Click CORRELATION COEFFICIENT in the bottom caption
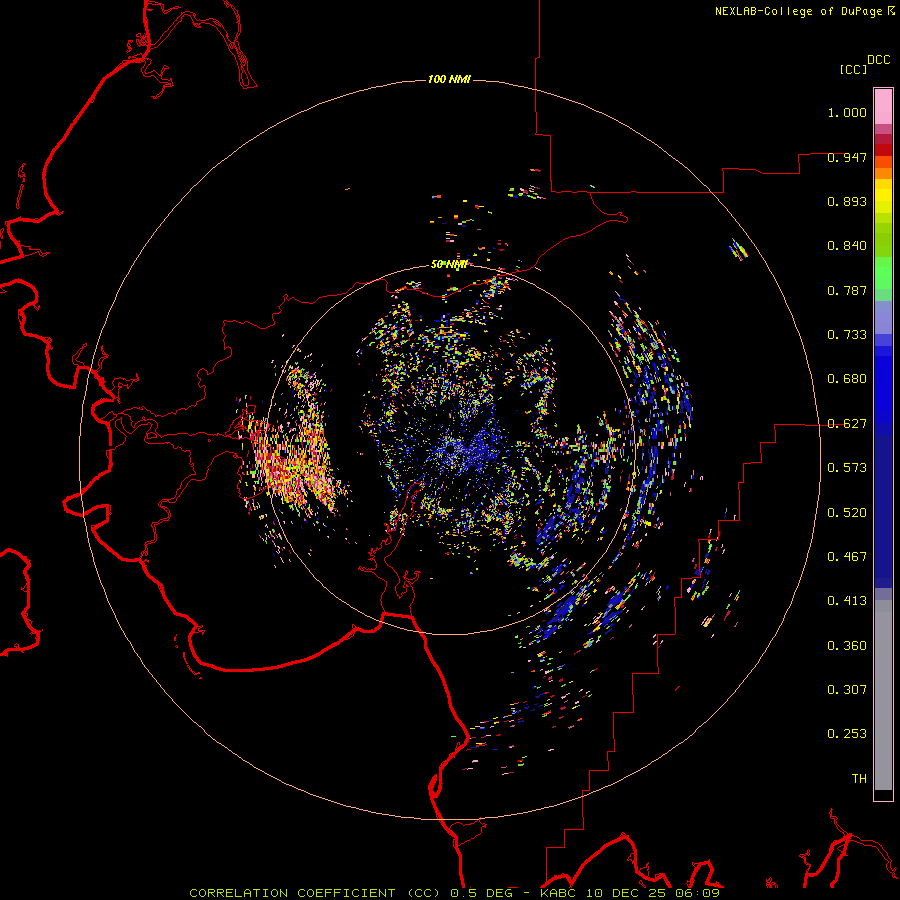Viewport: 900px width, 900px height. [x=292, y=893]
